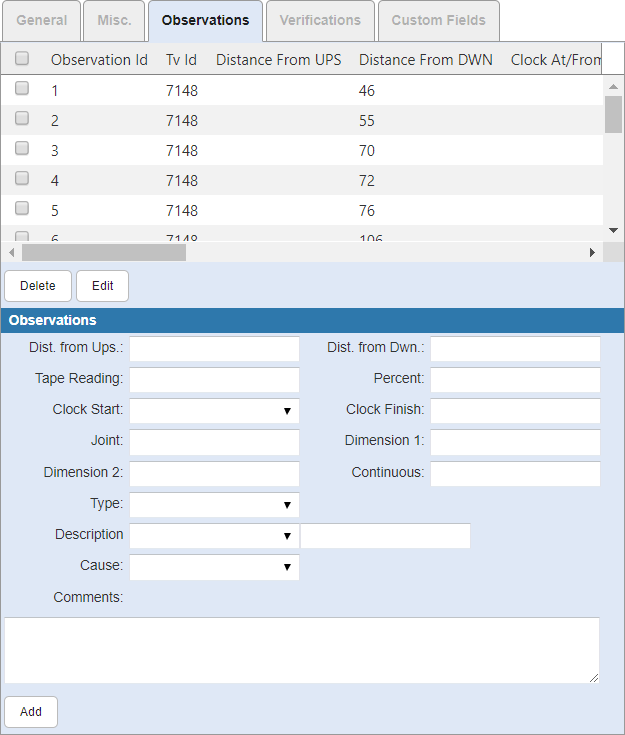Click the Edit button

coord(102,286)
